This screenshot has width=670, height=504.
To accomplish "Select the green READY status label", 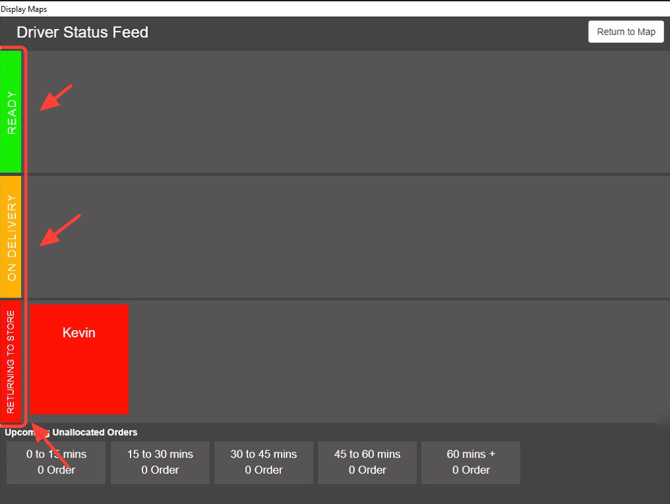I will (x=11, y=112).
